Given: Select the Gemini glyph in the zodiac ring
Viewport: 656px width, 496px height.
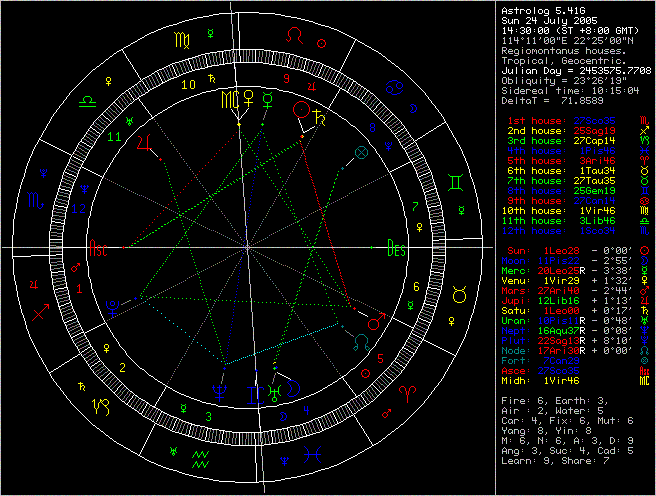Looking at the screenshot, I should point(453,182).
